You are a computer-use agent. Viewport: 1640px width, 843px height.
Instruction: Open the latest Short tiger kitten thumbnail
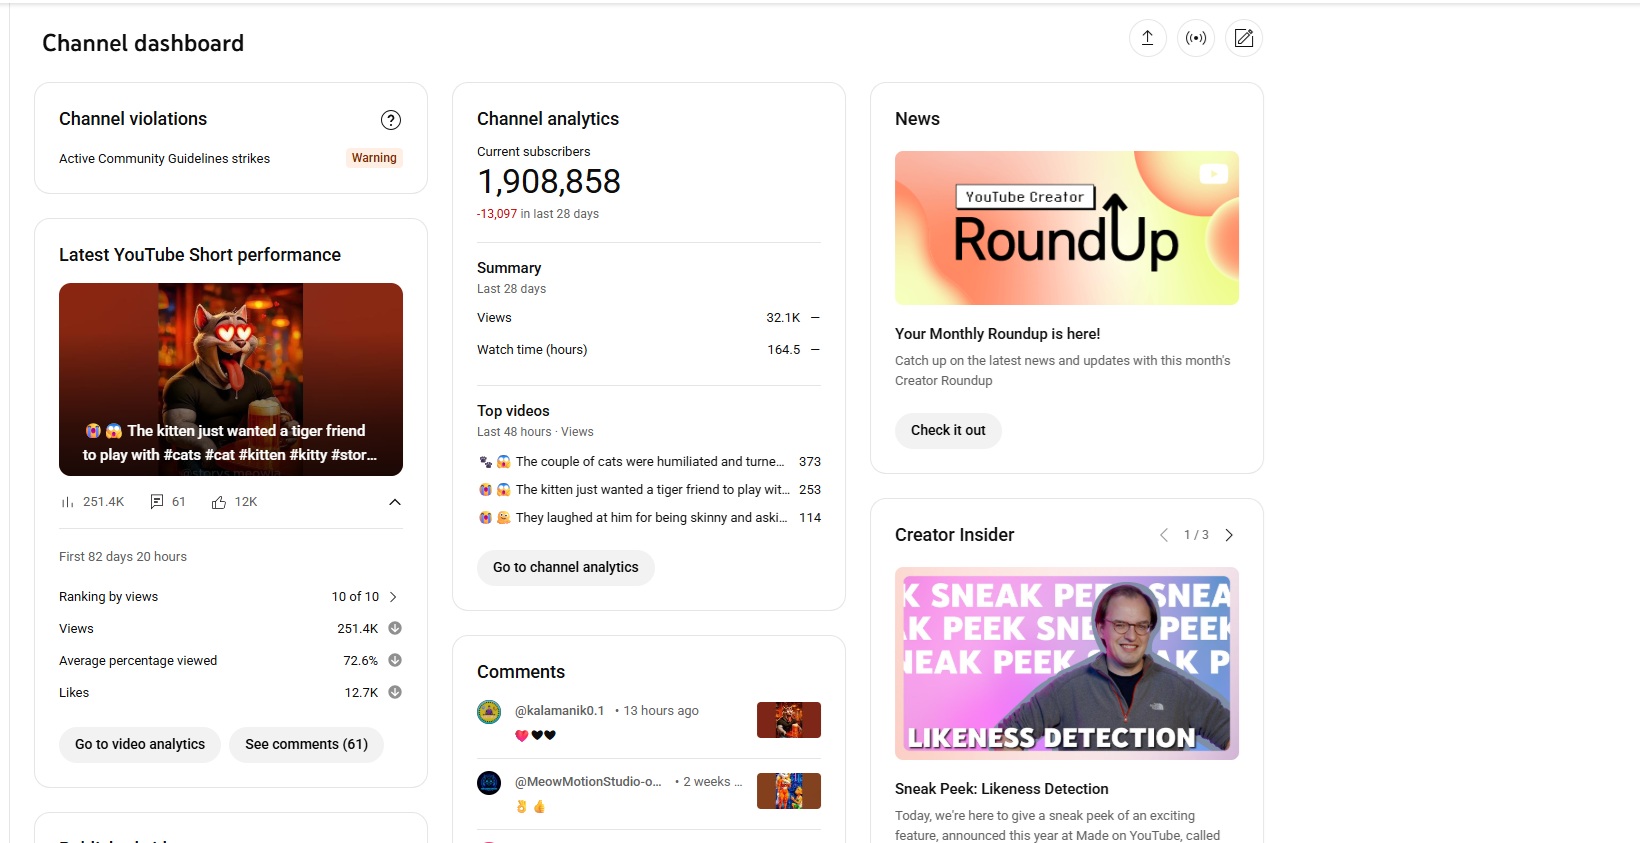(231, 379)
